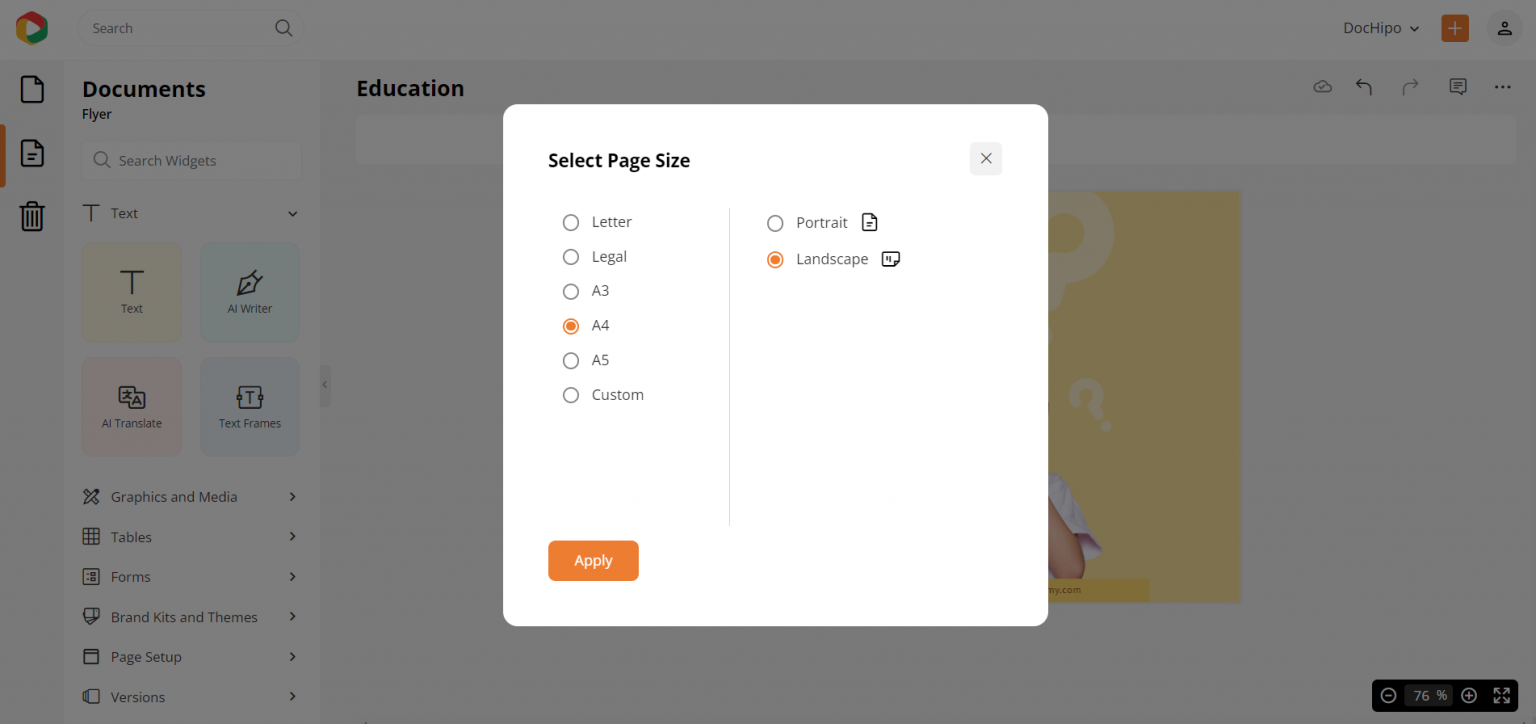Select the Custom page size option
This screenshot has width=1536, height=724.
point(571,394)
